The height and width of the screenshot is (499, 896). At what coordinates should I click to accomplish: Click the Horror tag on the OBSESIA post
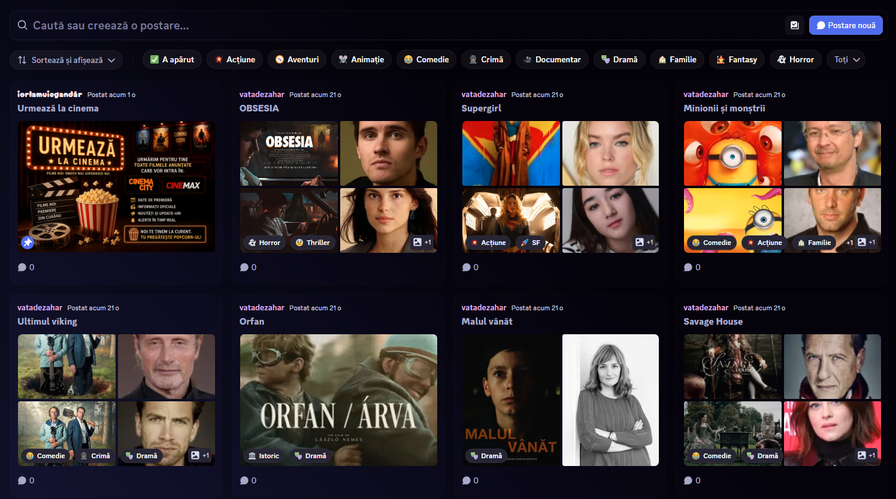[x=264, y=242]
